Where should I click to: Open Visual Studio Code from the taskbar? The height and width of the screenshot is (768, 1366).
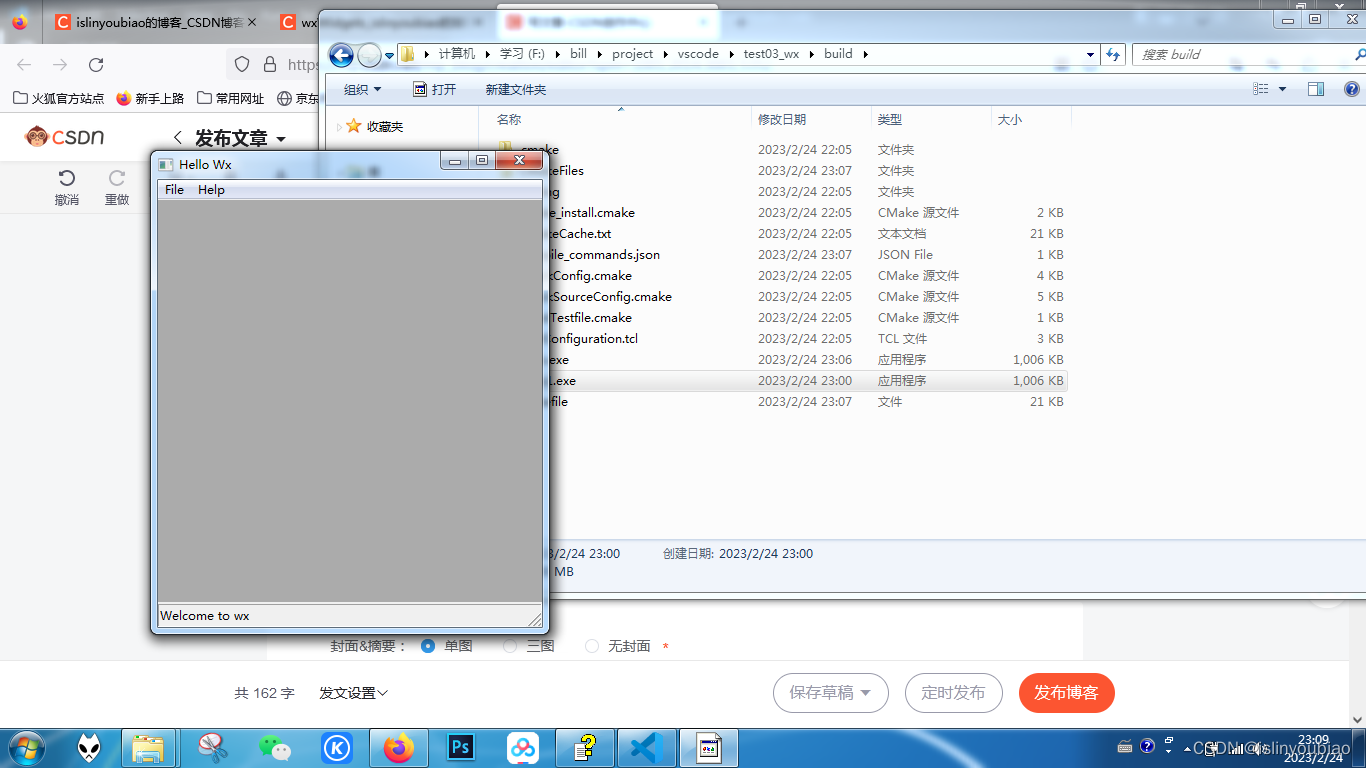[x=647, y=746]
